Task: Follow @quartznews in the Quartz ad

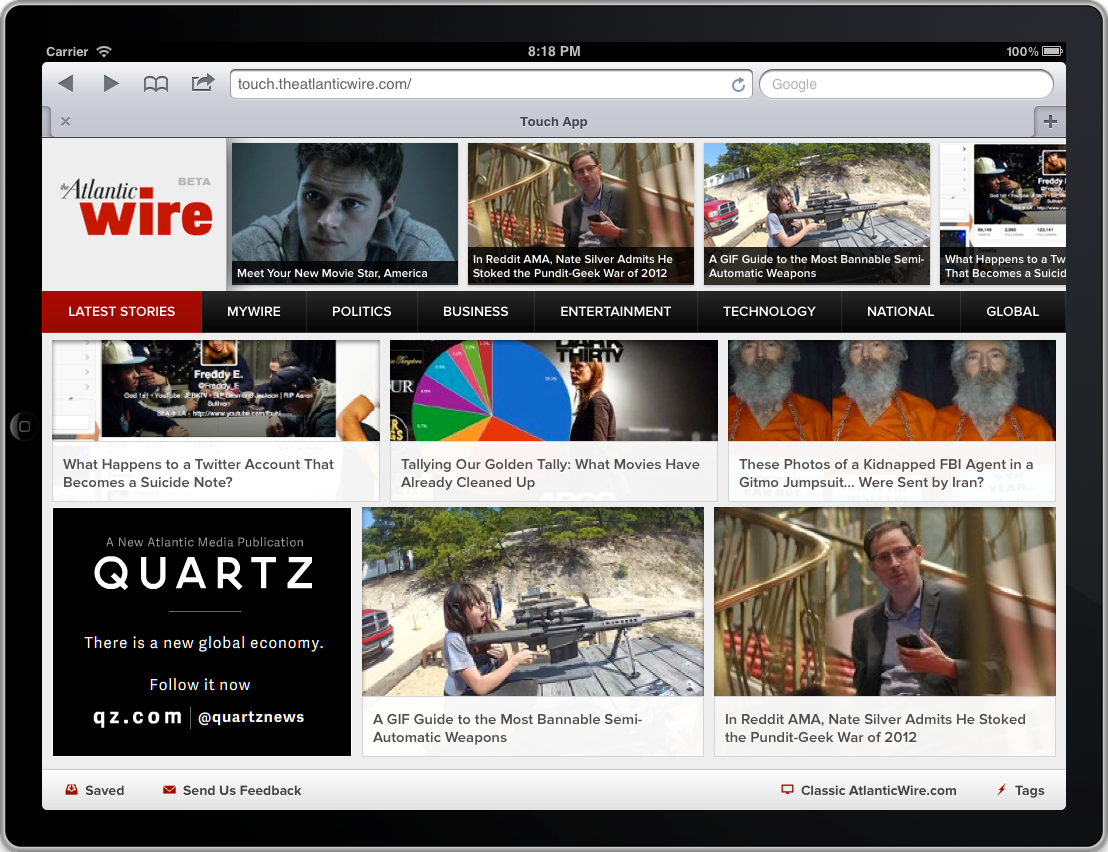Action: pyautogui.click(x=251, y=717)
